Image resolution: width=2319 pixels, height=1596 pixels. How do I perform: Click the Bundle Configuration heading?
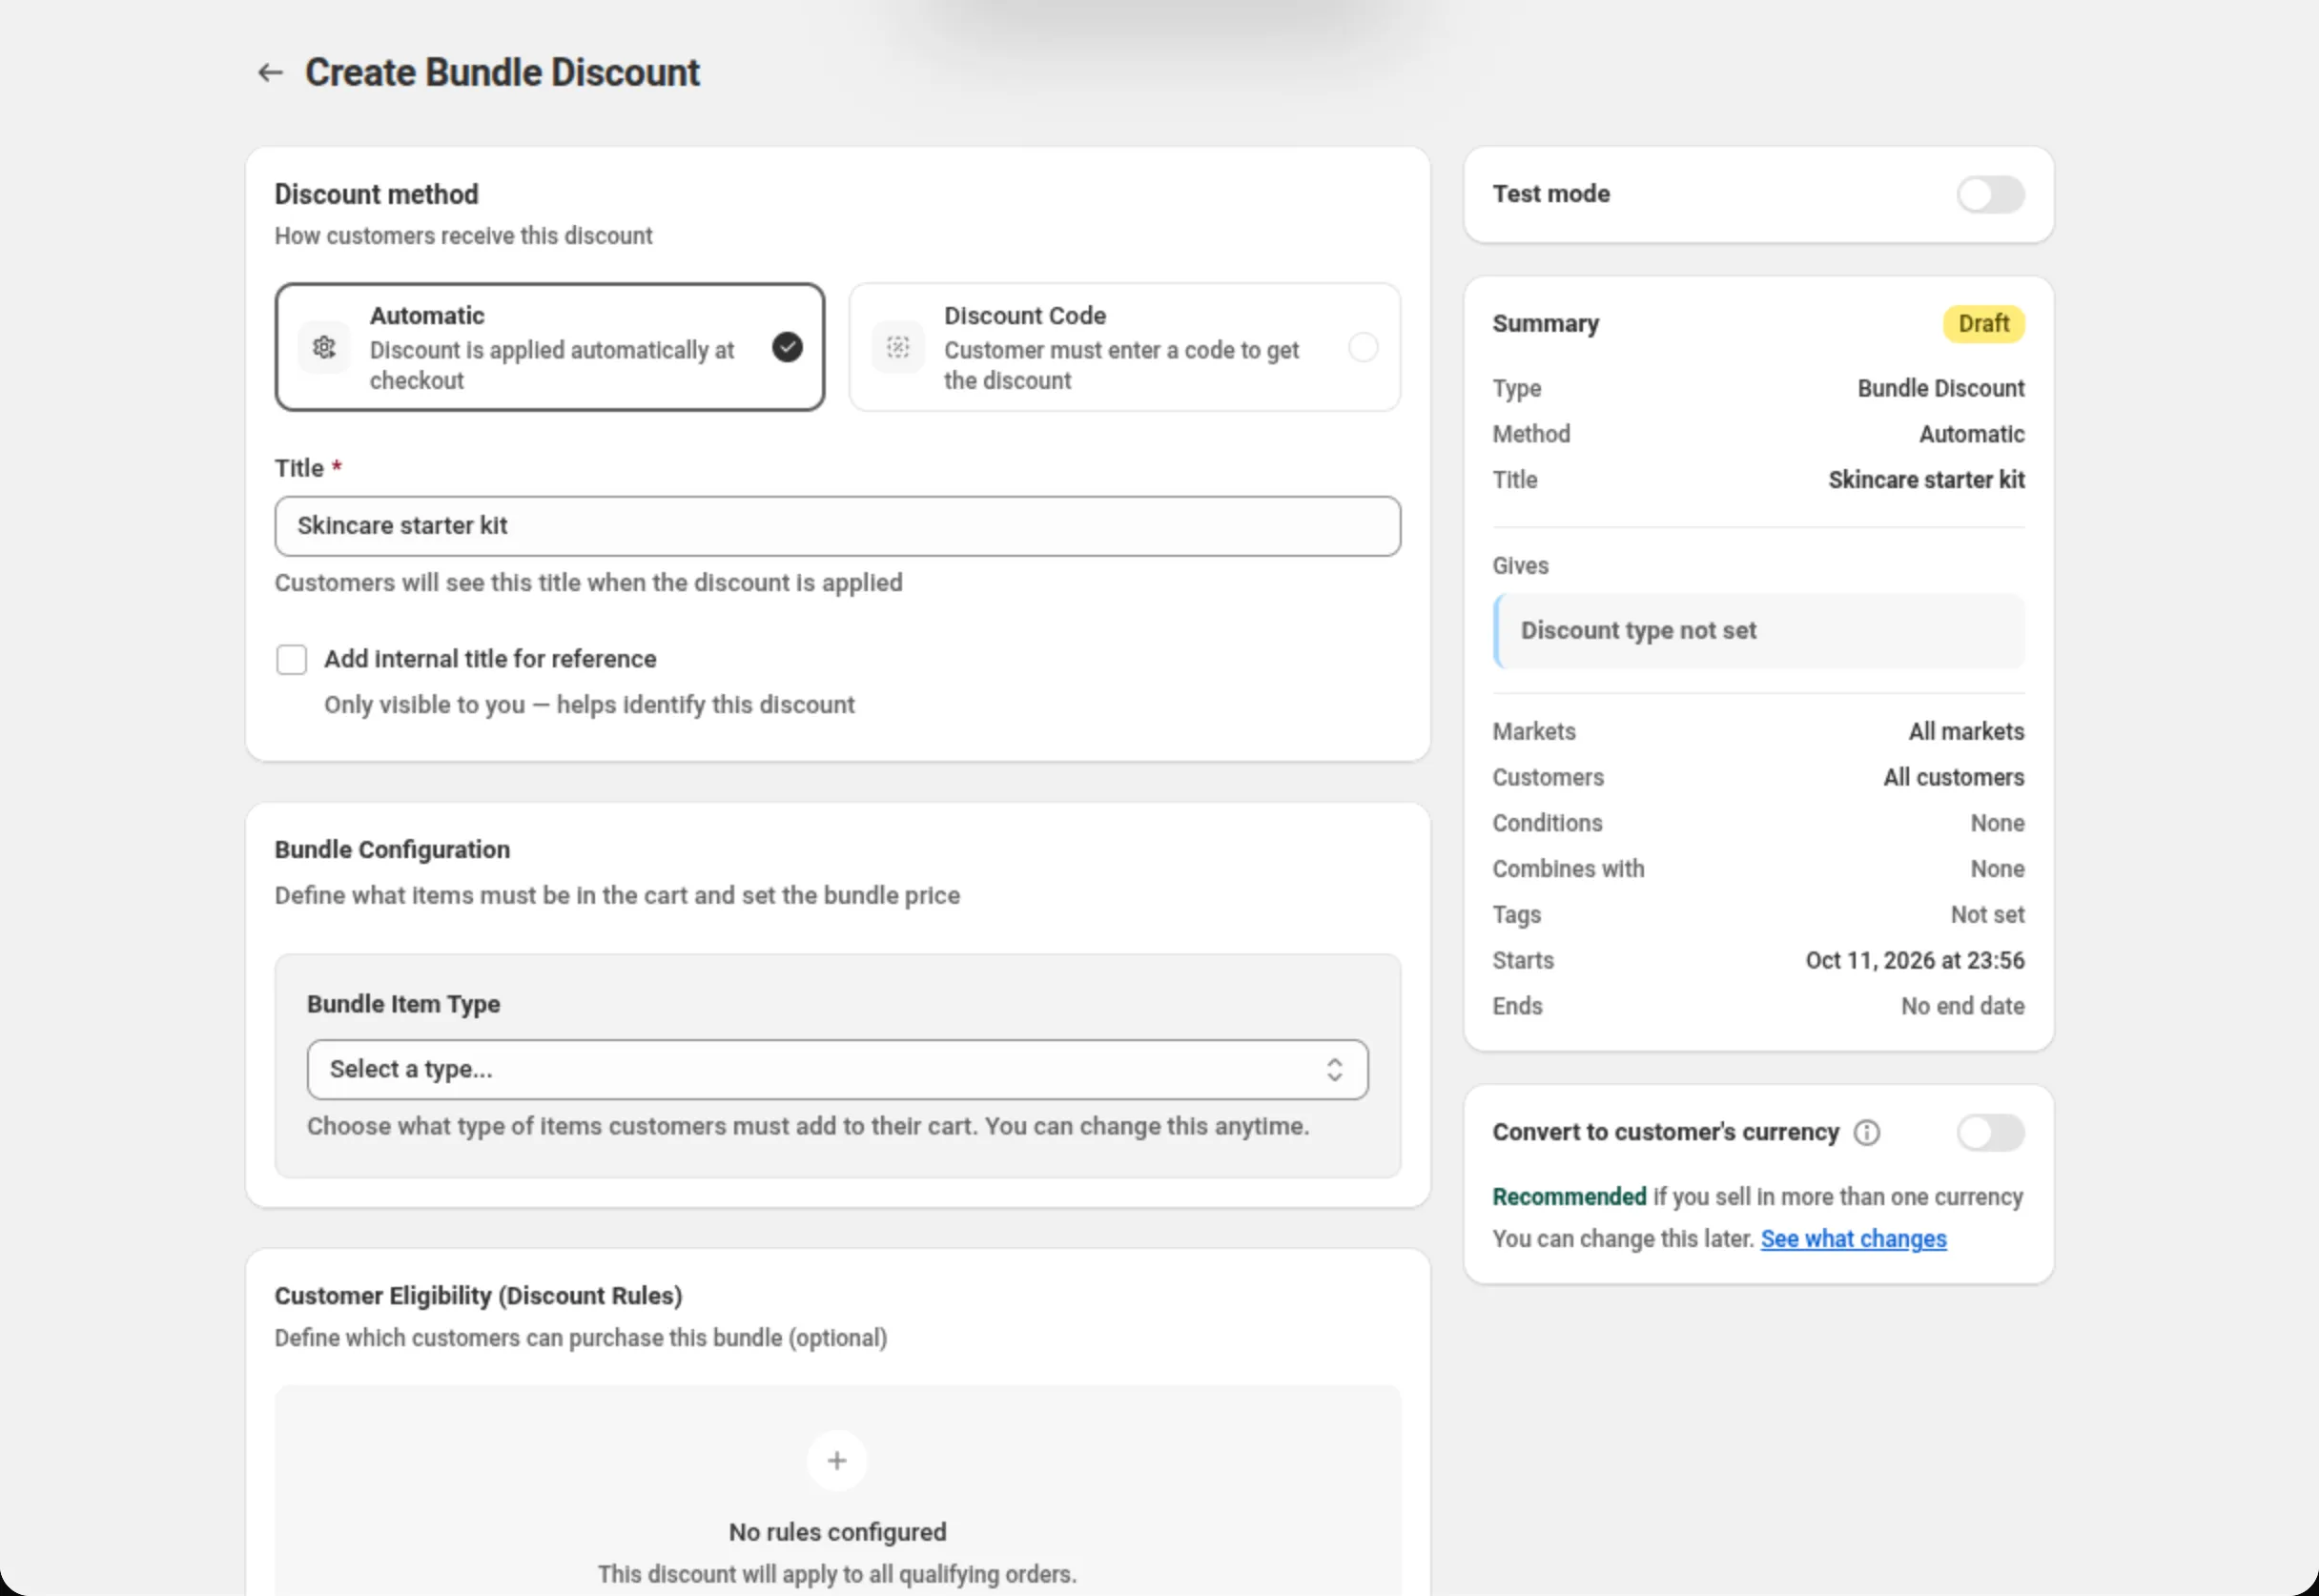[392, 849]
